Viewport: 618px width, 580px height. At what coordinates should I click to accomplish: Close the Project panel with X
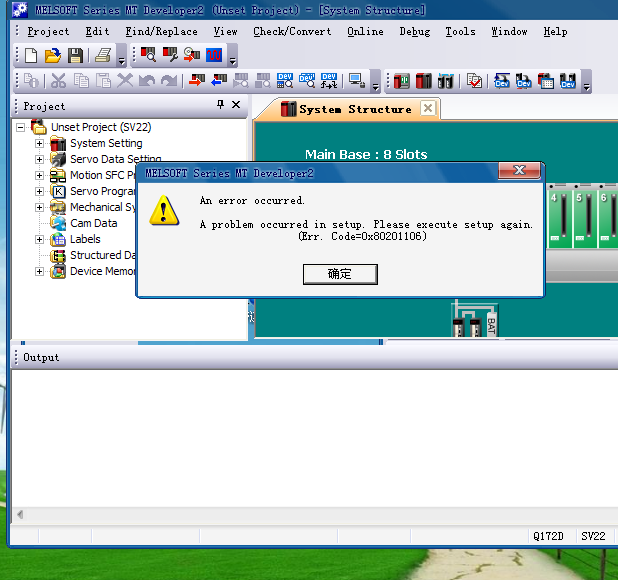click(236, 105)
